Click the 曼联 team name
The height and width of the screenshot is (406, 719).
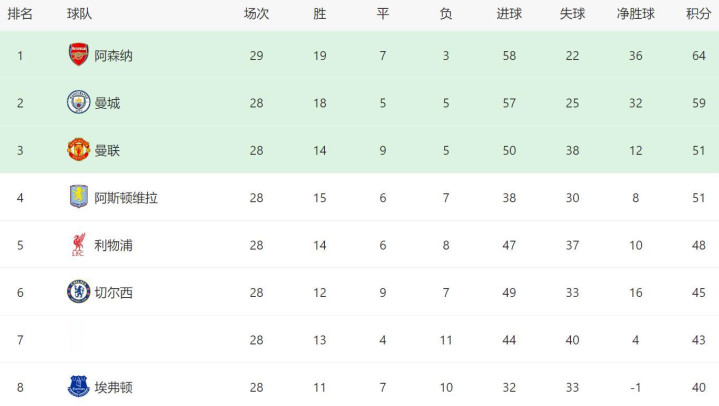107,151
